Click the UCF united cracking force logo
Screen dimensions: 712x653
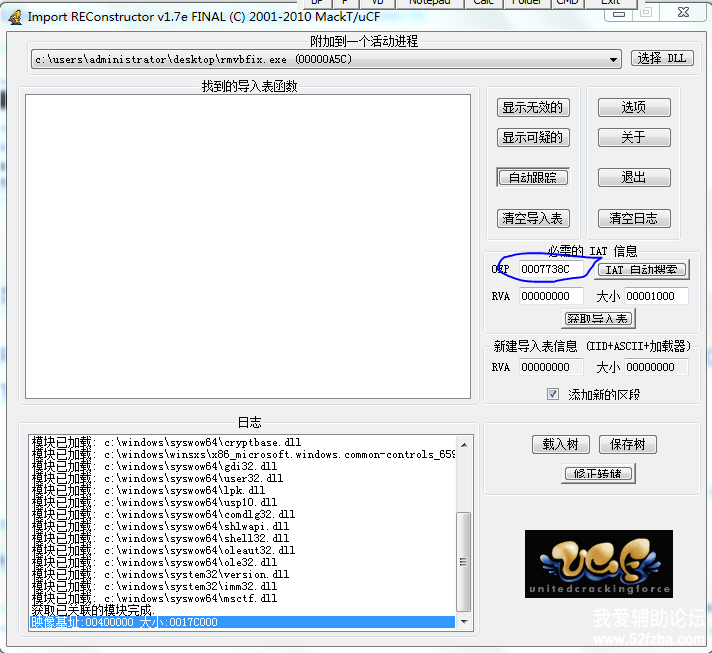[598, 563]
